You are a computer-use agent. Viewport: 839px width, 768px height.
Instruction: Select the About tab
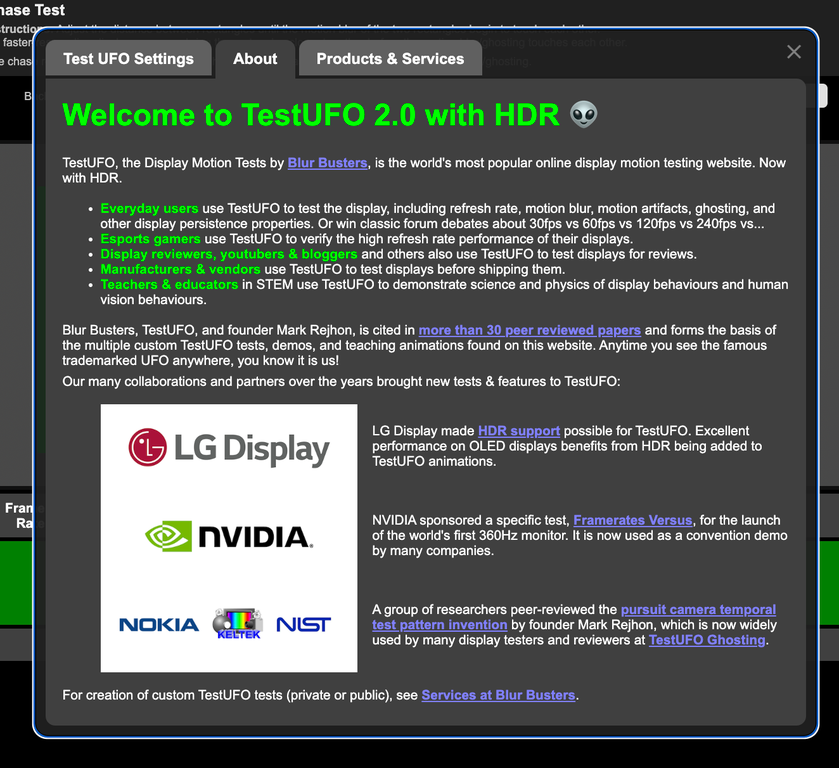coord(255,59)
